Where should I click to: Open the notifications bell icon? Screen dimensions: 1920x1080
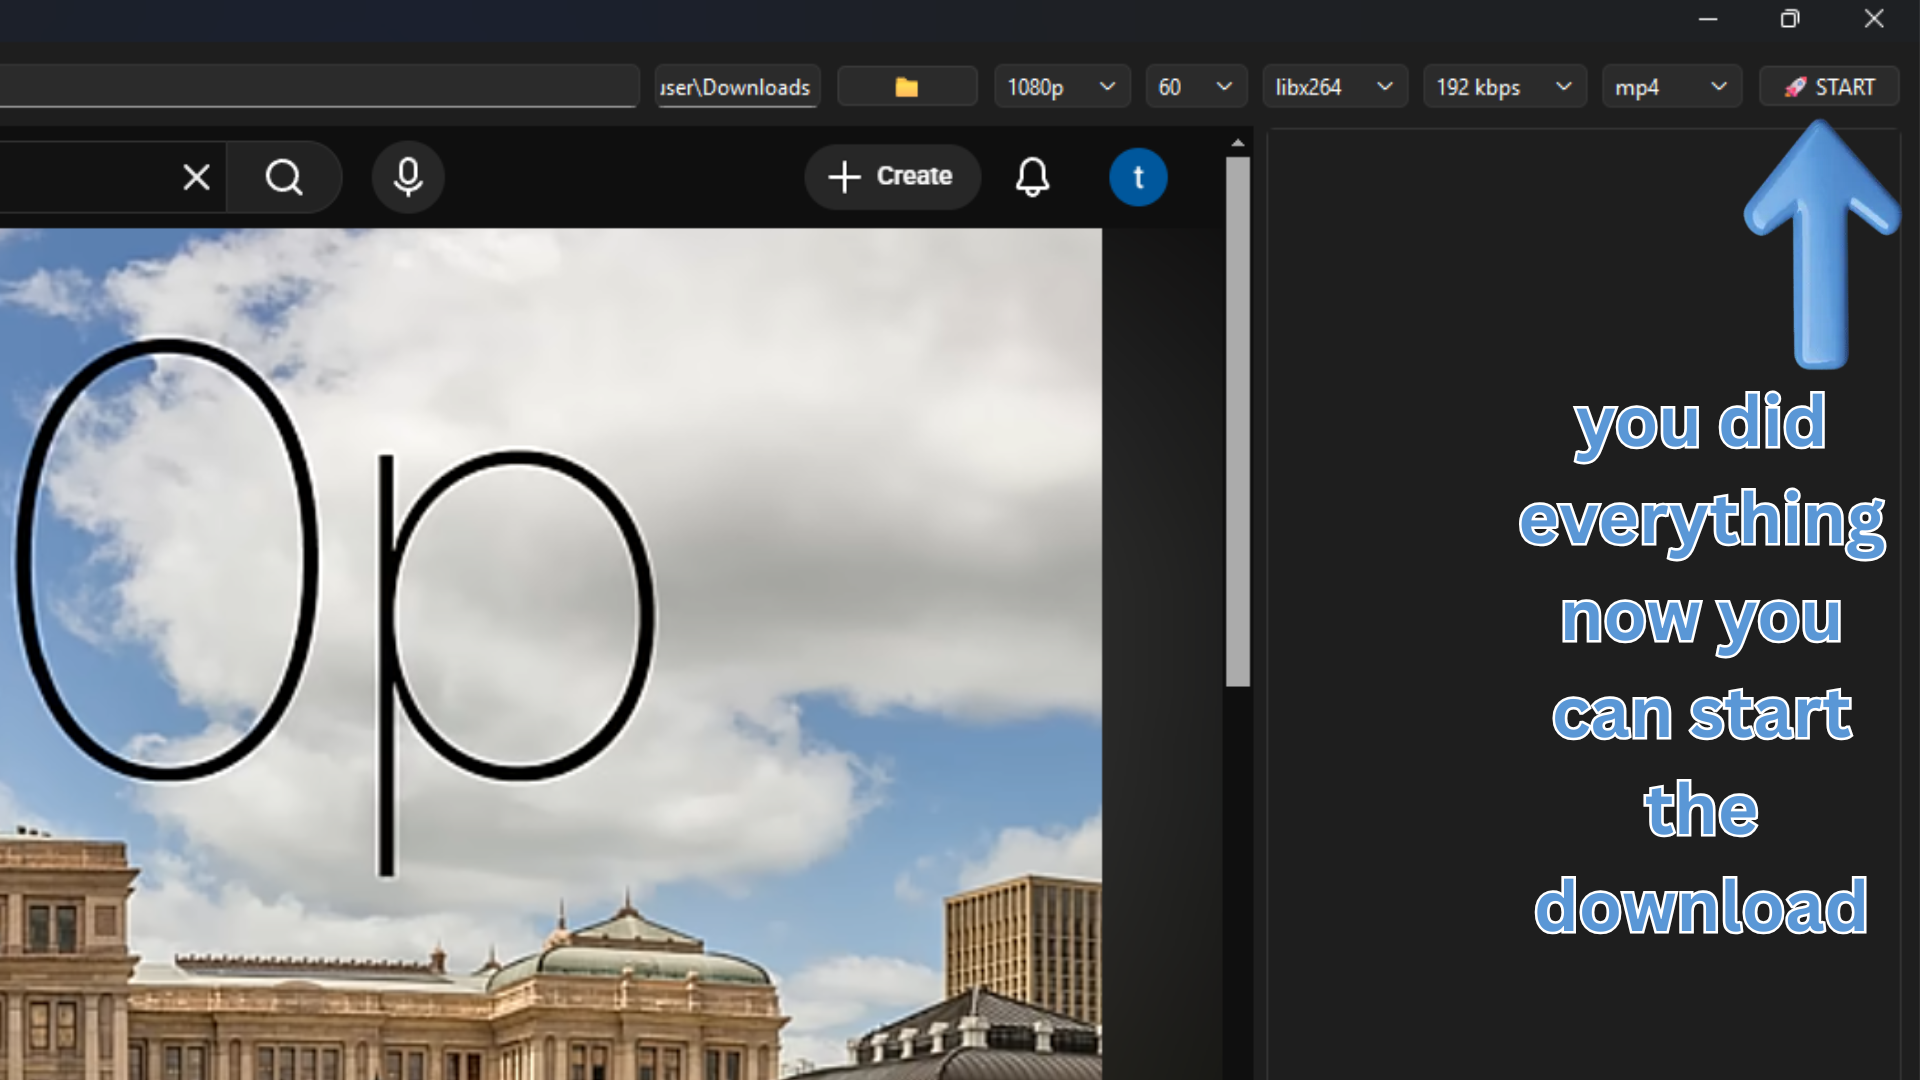(1032, 177)
